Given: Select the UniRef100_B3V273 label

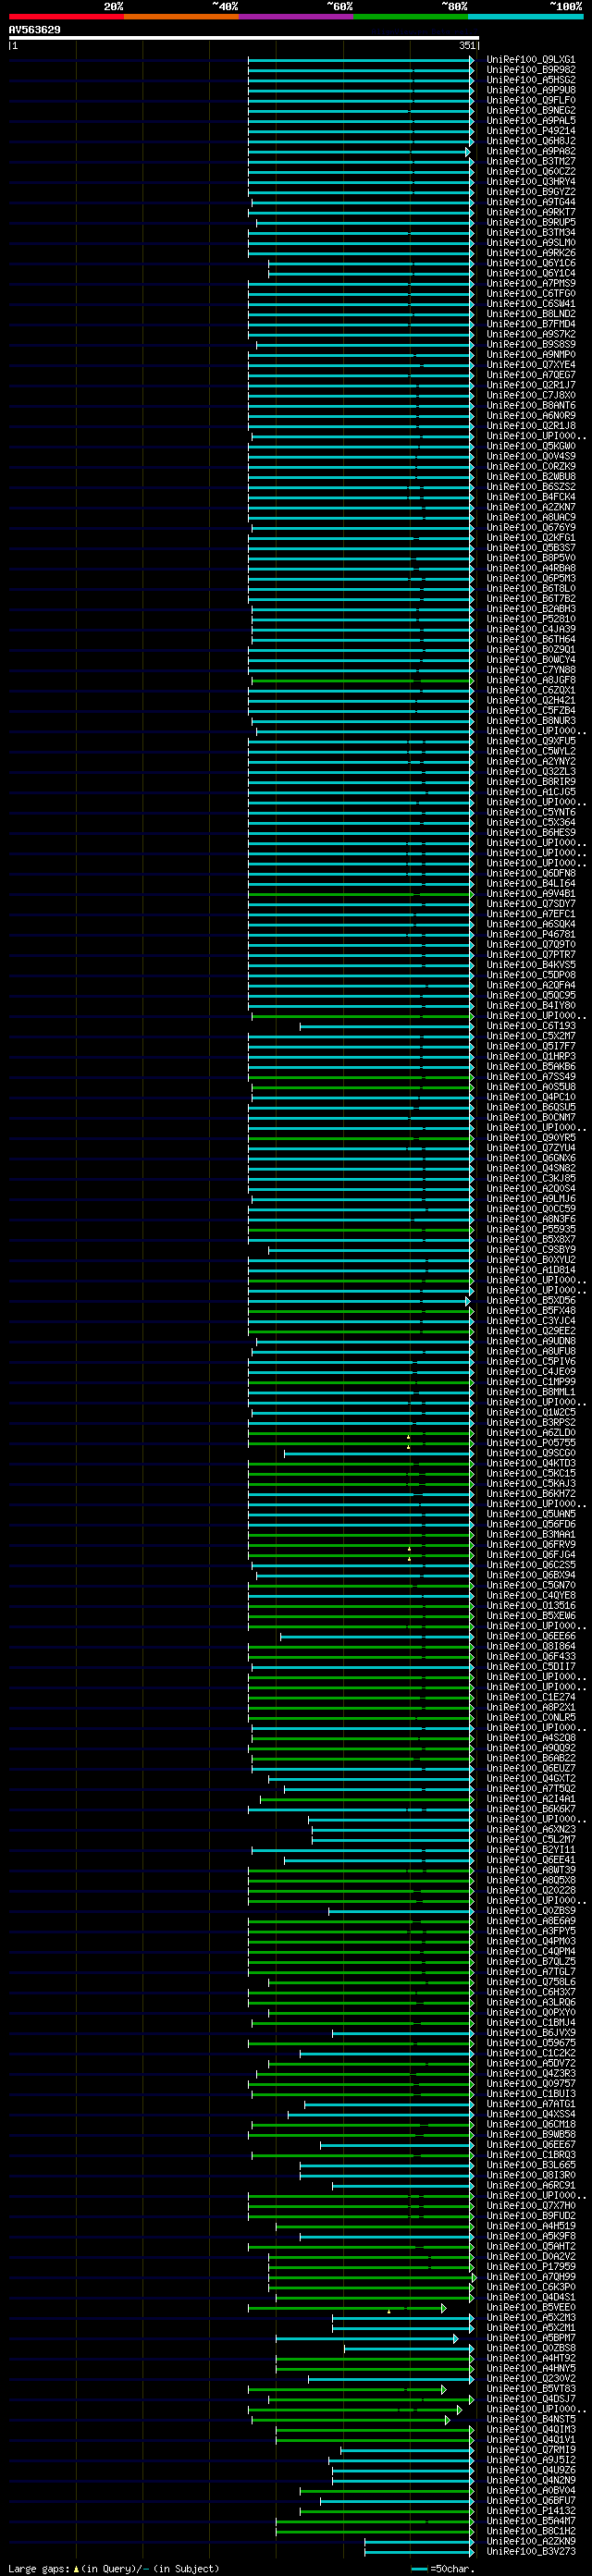Looking at the screenshot, I should click(x=531, y=2551).
